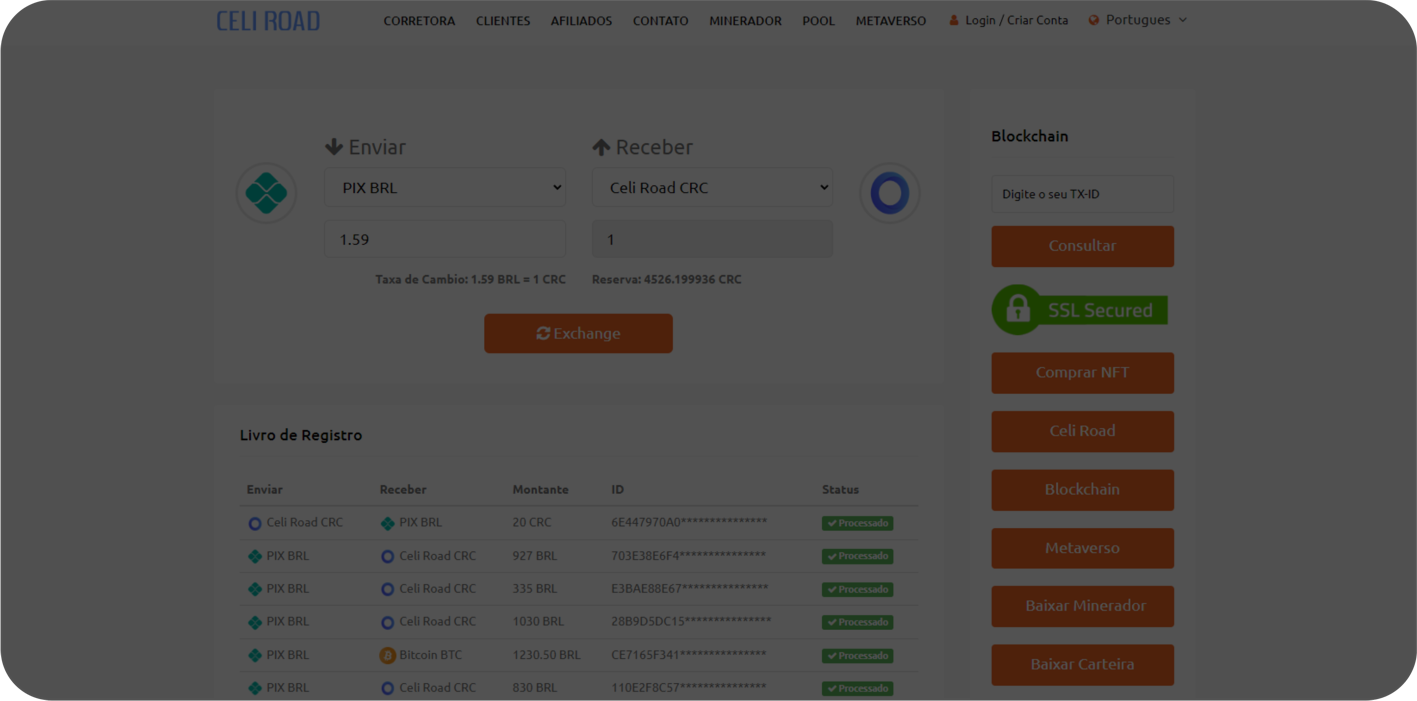The image size is (1417, 701).
Task: Click the Celi Road icon in 335 BRL row
Action: [x=388, y=589]
